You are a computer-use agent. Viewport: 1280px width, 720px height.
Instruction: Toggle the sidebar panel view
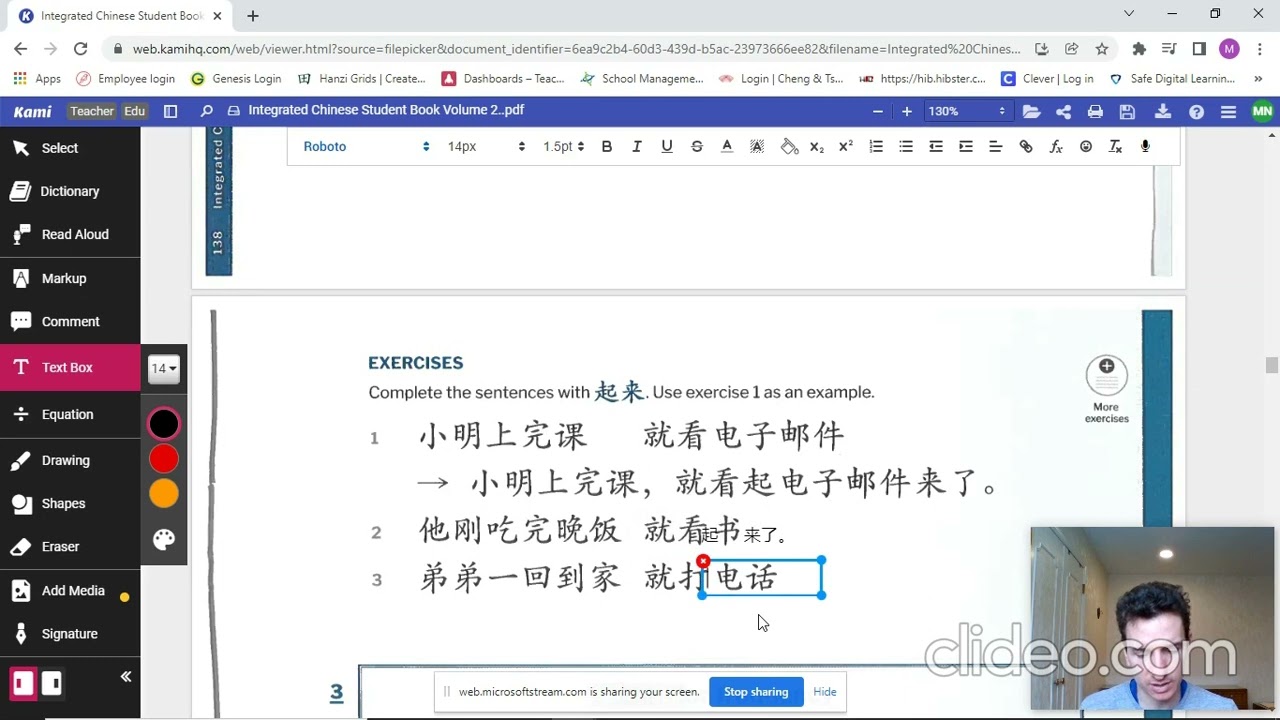(x=171, y=111)
